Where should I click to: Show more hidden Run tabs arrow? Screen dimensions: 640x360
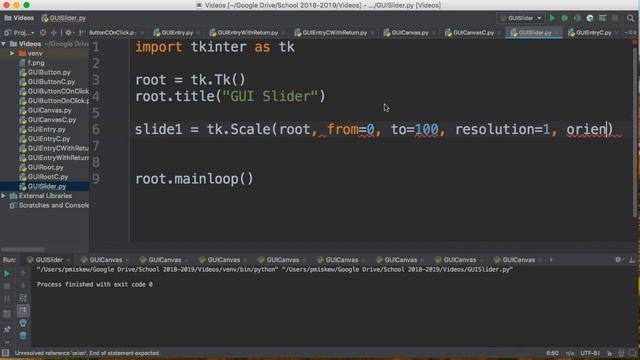[x=551, y=260]
